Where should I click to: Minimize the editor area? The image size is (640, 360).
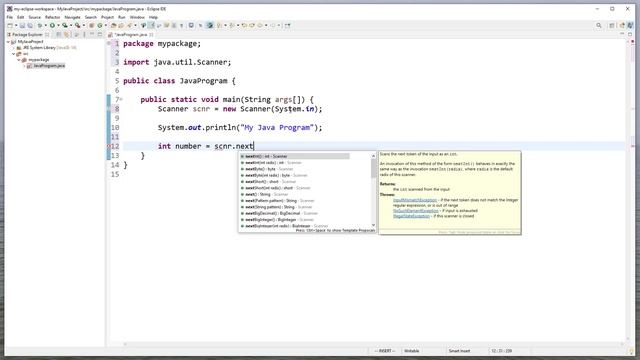coord(622,34)
